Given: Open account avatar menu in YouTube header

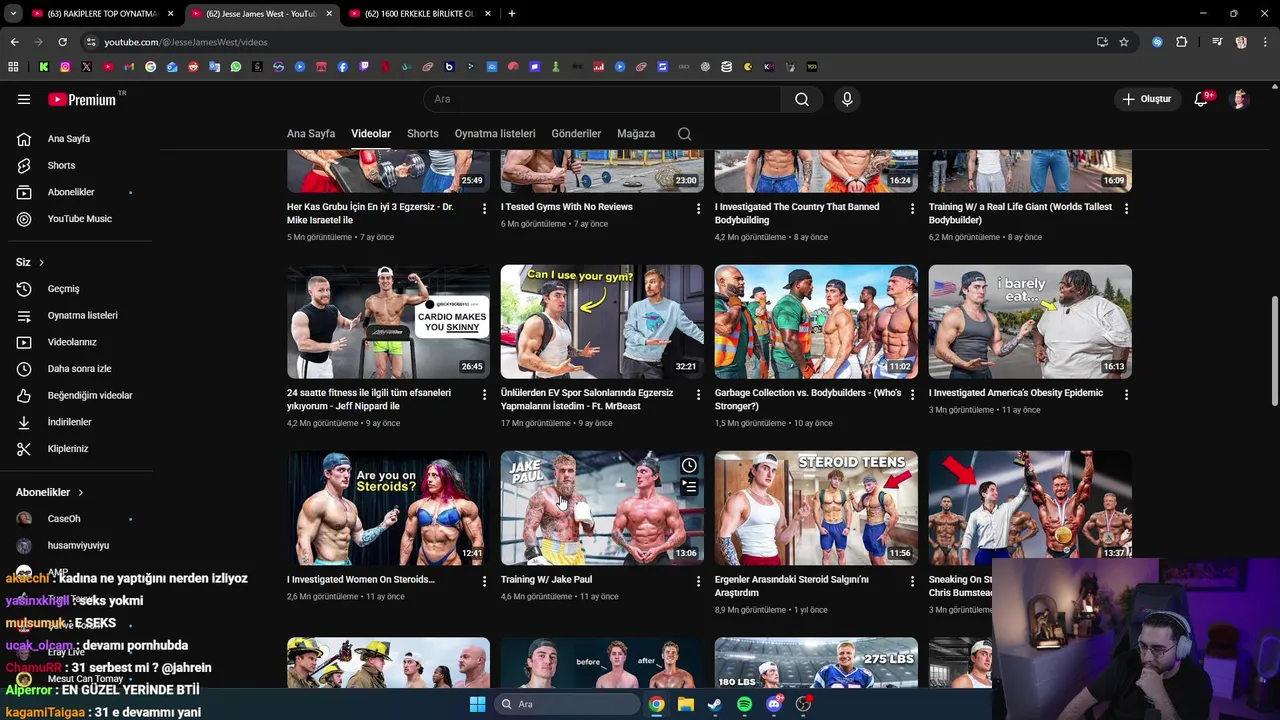Looking at the screenshot, I should click(x=1240, y=99).
